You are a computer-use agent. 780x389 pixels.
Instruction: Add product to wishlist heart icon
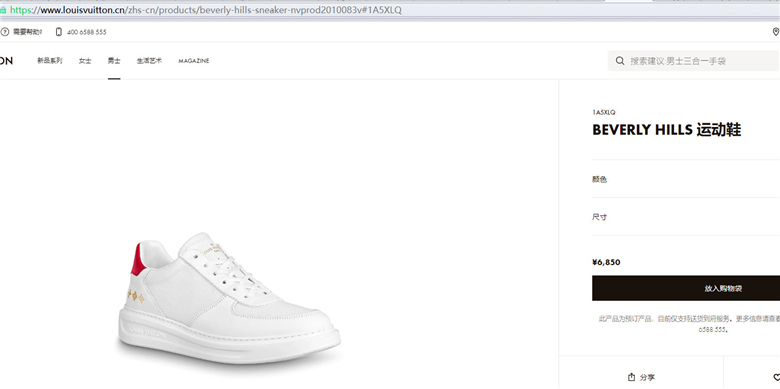pyautogui.click(x=777, y=377)
